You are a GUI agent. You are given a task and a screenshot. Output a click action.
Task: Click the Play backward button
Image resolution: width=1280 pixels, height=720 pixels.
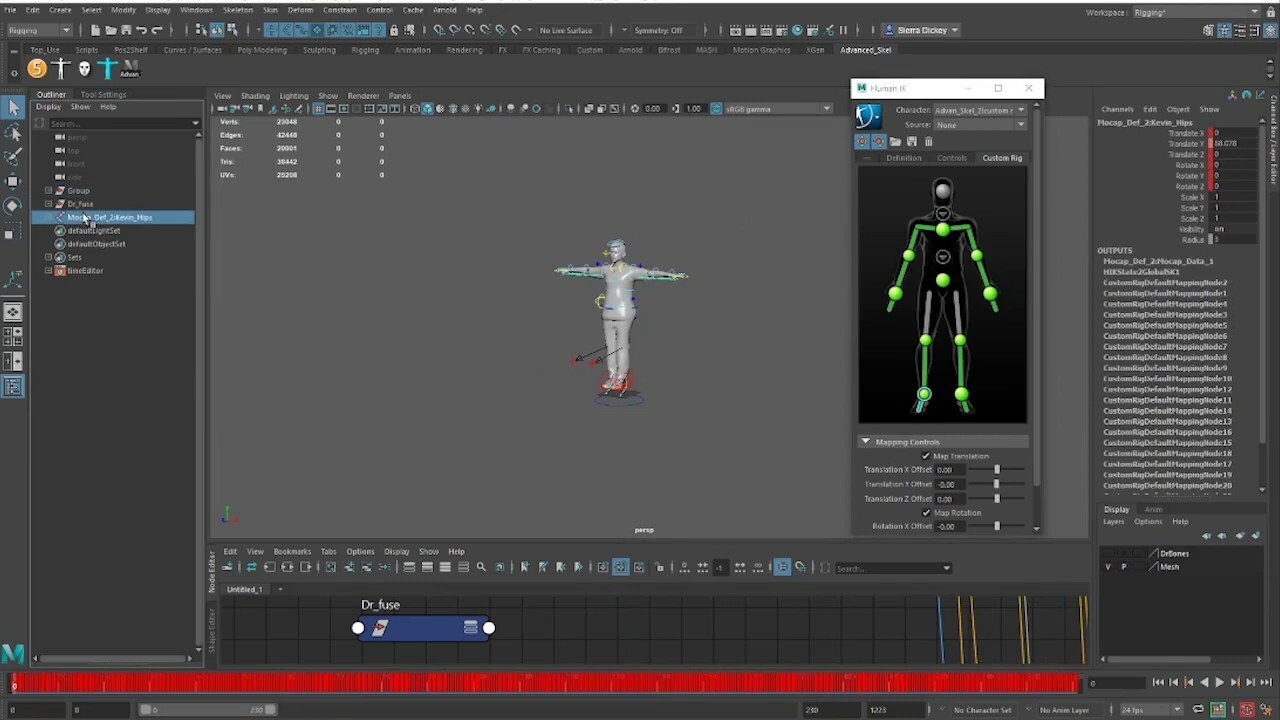click(1204, 682)
